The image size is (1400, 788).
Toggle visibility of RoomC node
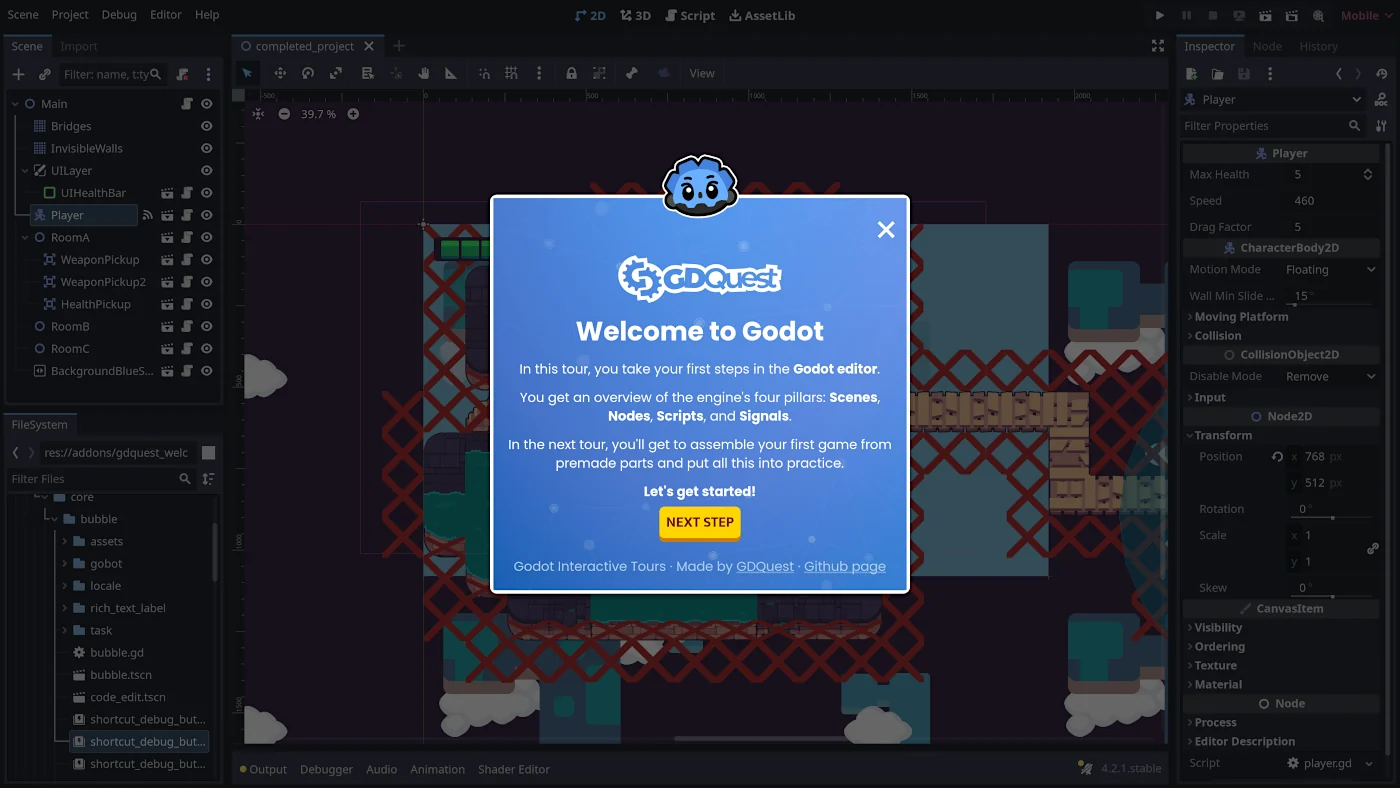click(x=207, y=349)
